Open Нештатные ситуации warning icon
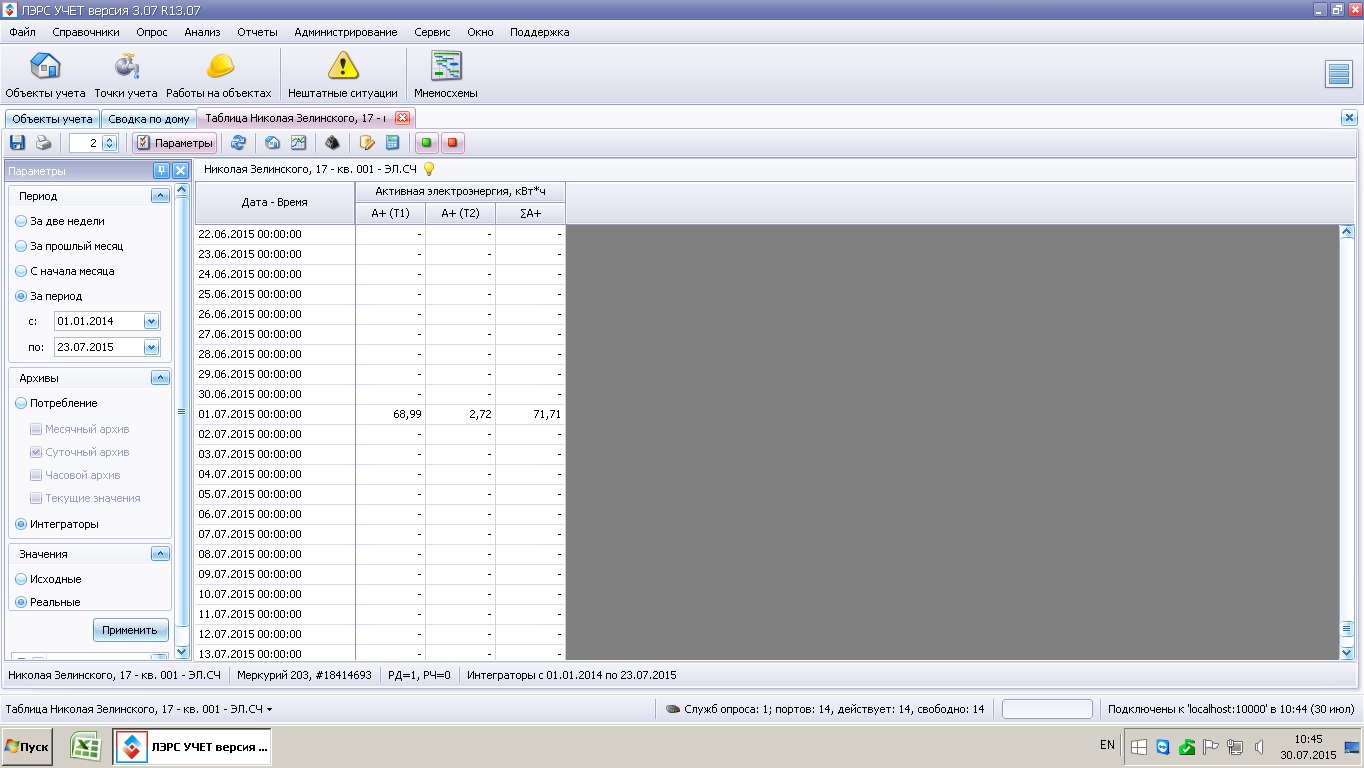 tap(343, 75)
